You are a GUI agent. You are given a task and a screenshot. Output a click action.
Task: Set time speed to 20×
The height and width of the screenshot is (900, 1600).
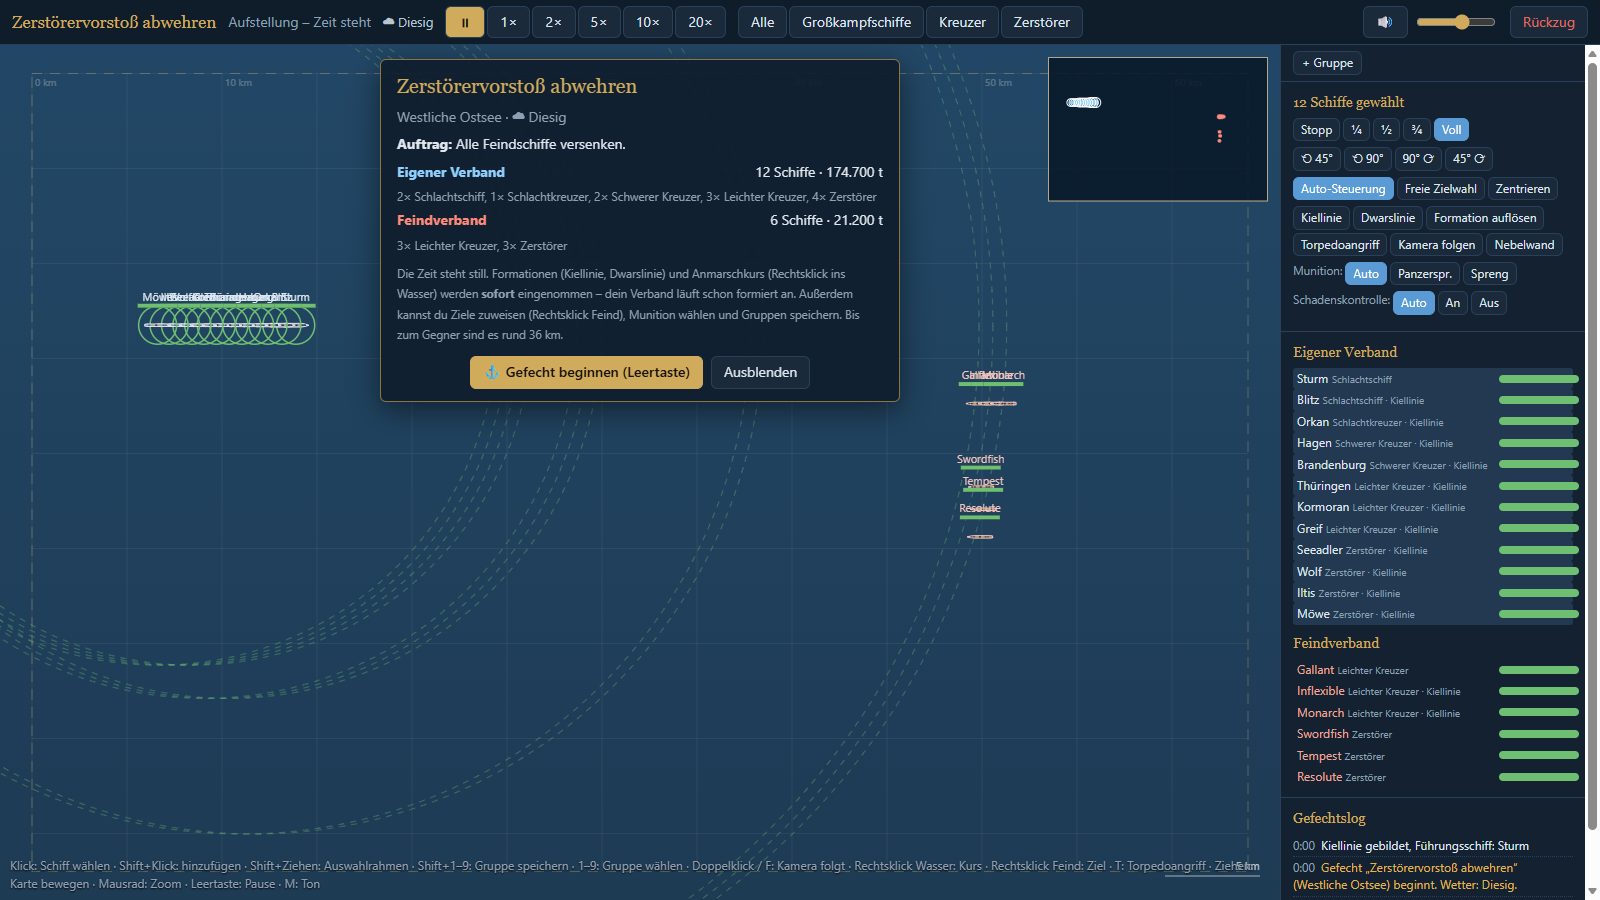(x=700, y=22)
